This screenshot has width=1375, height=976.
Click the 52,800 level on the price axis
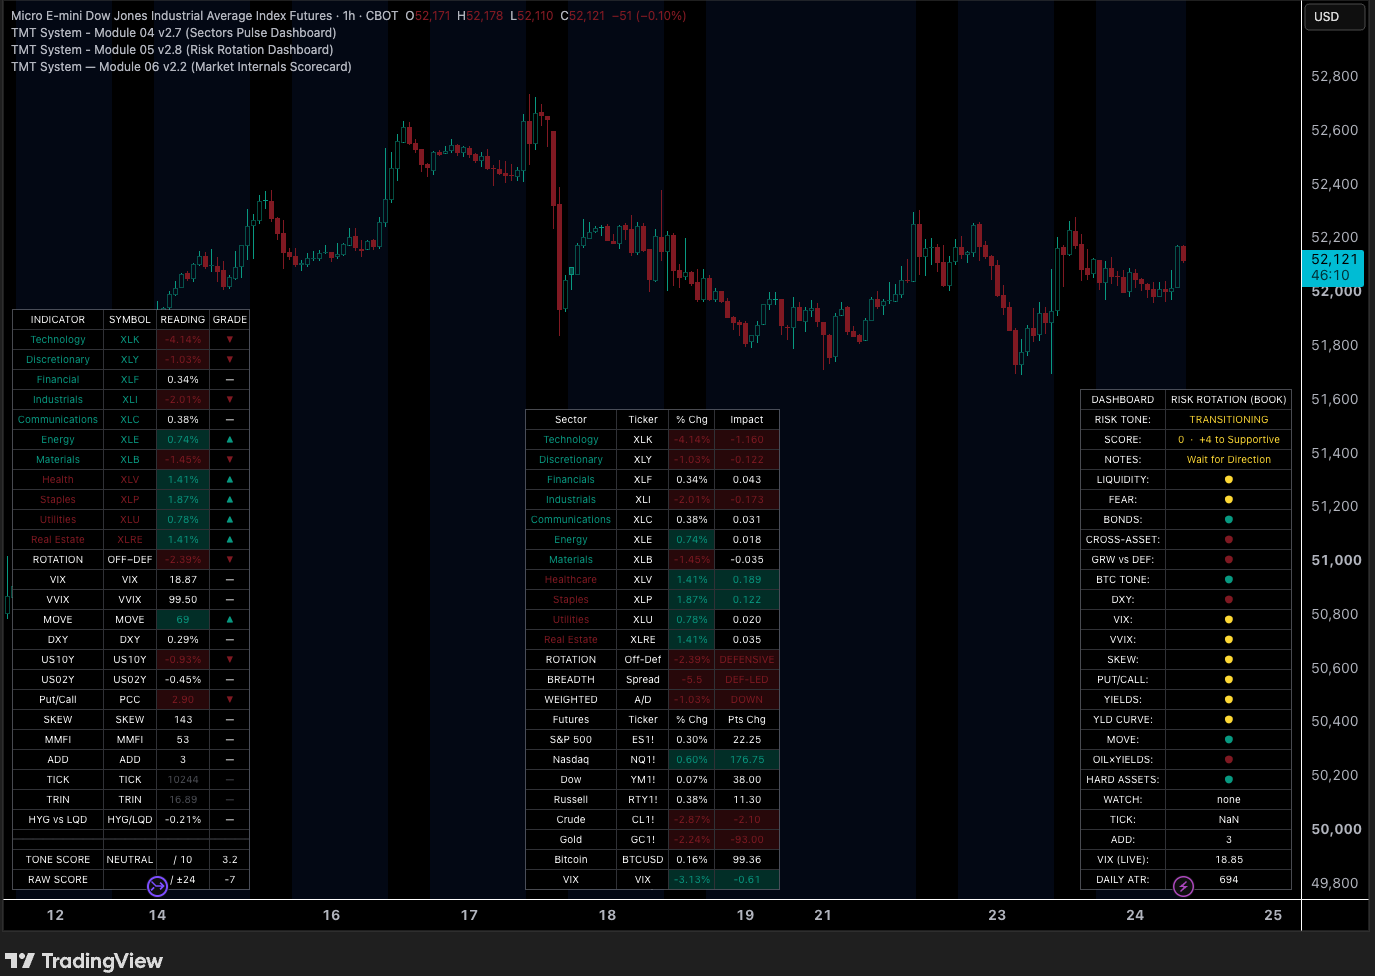(1335, 76)
